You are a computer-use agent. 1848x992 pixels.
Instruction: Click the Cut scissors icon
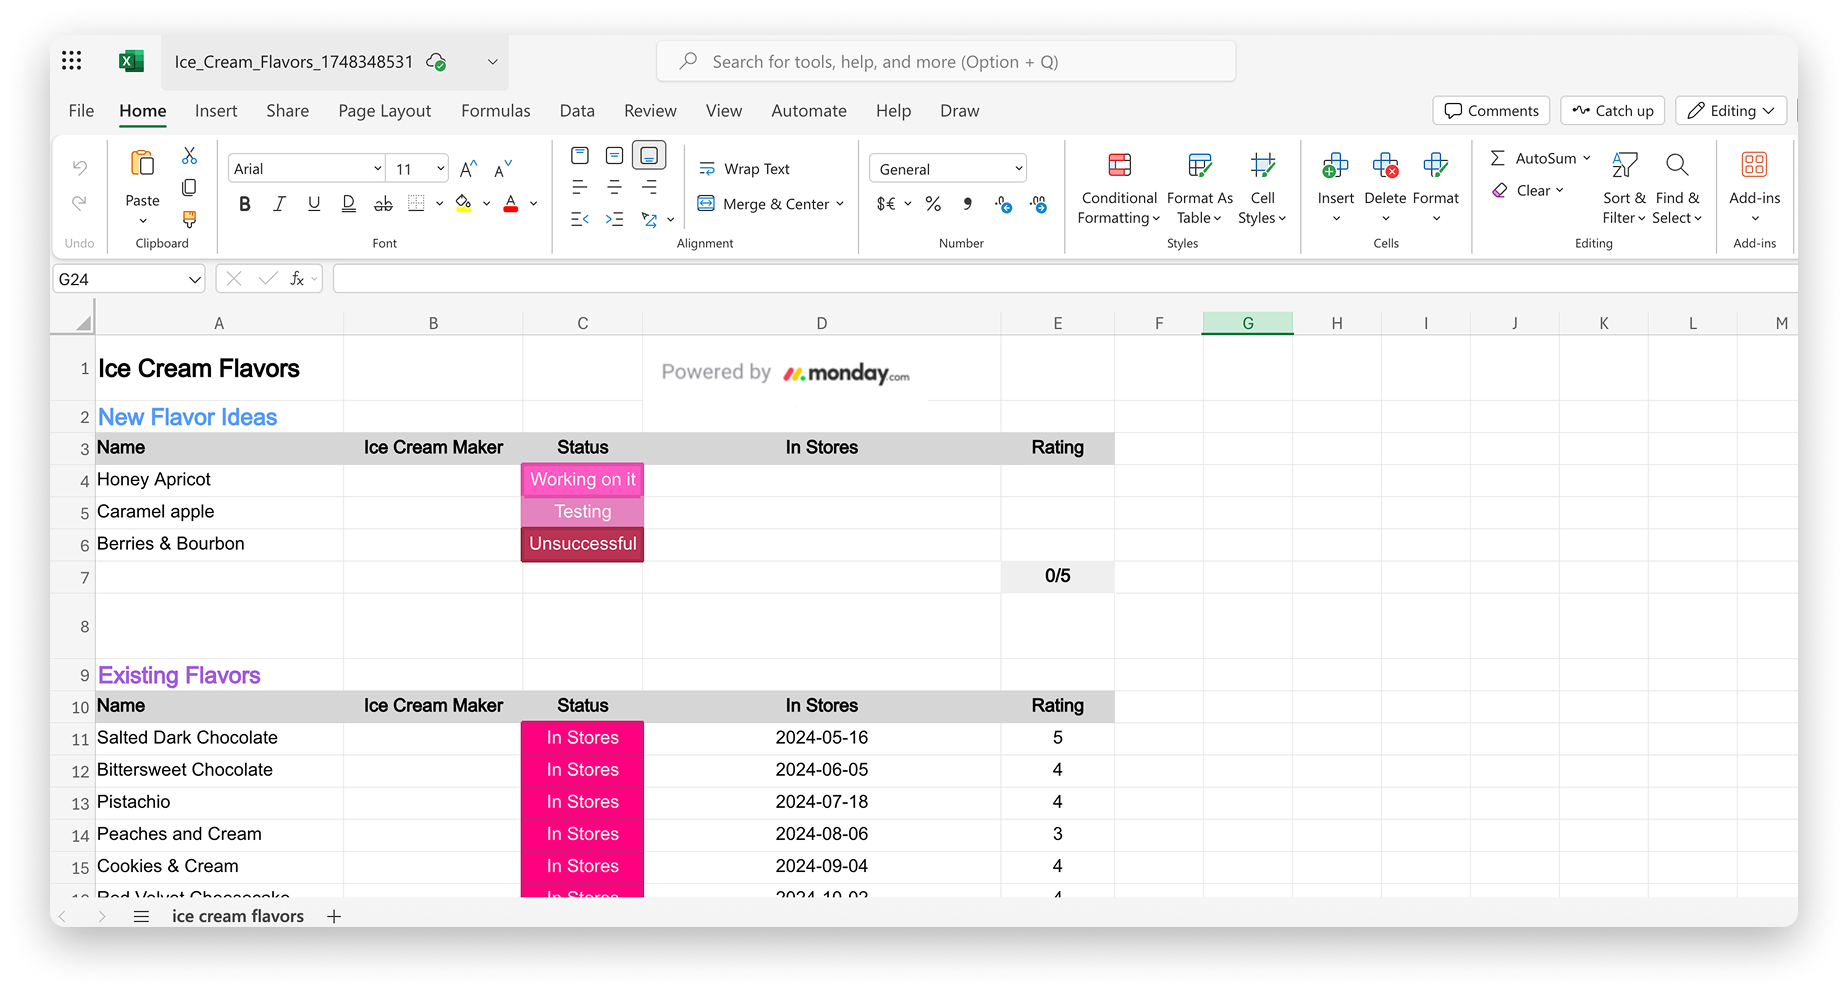point(189,156)
